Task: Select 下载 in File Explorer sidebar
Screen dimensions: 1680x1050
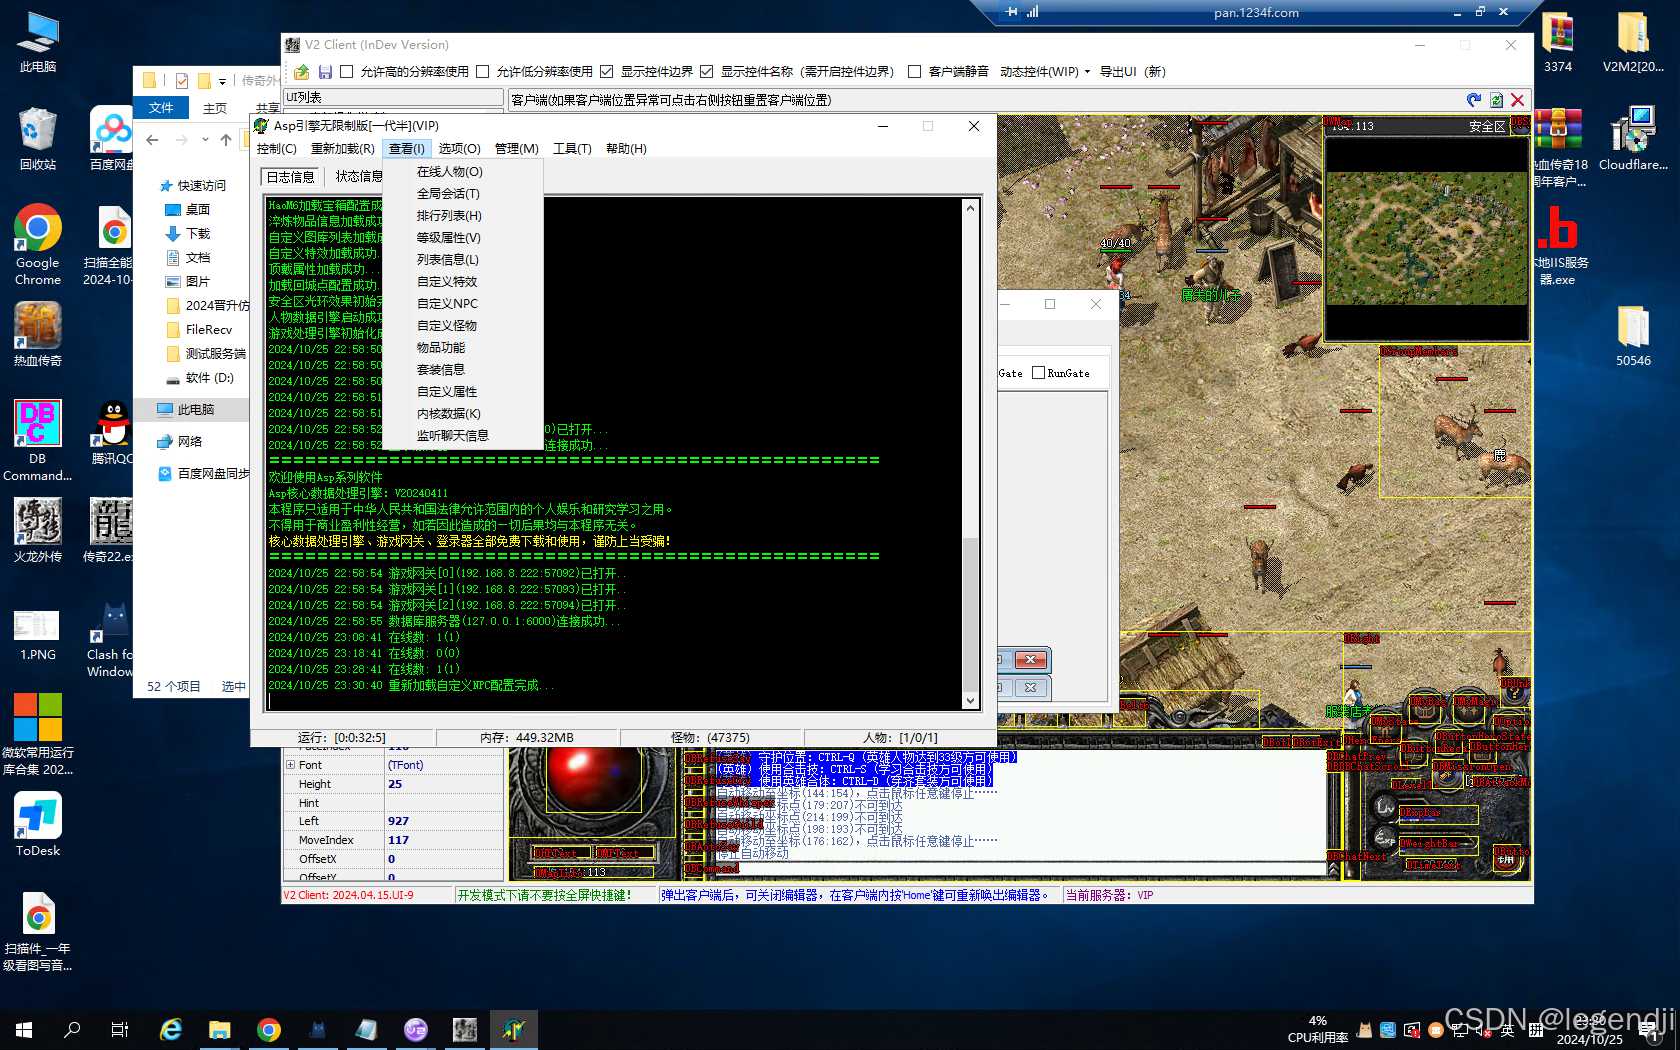Action: 198,234
